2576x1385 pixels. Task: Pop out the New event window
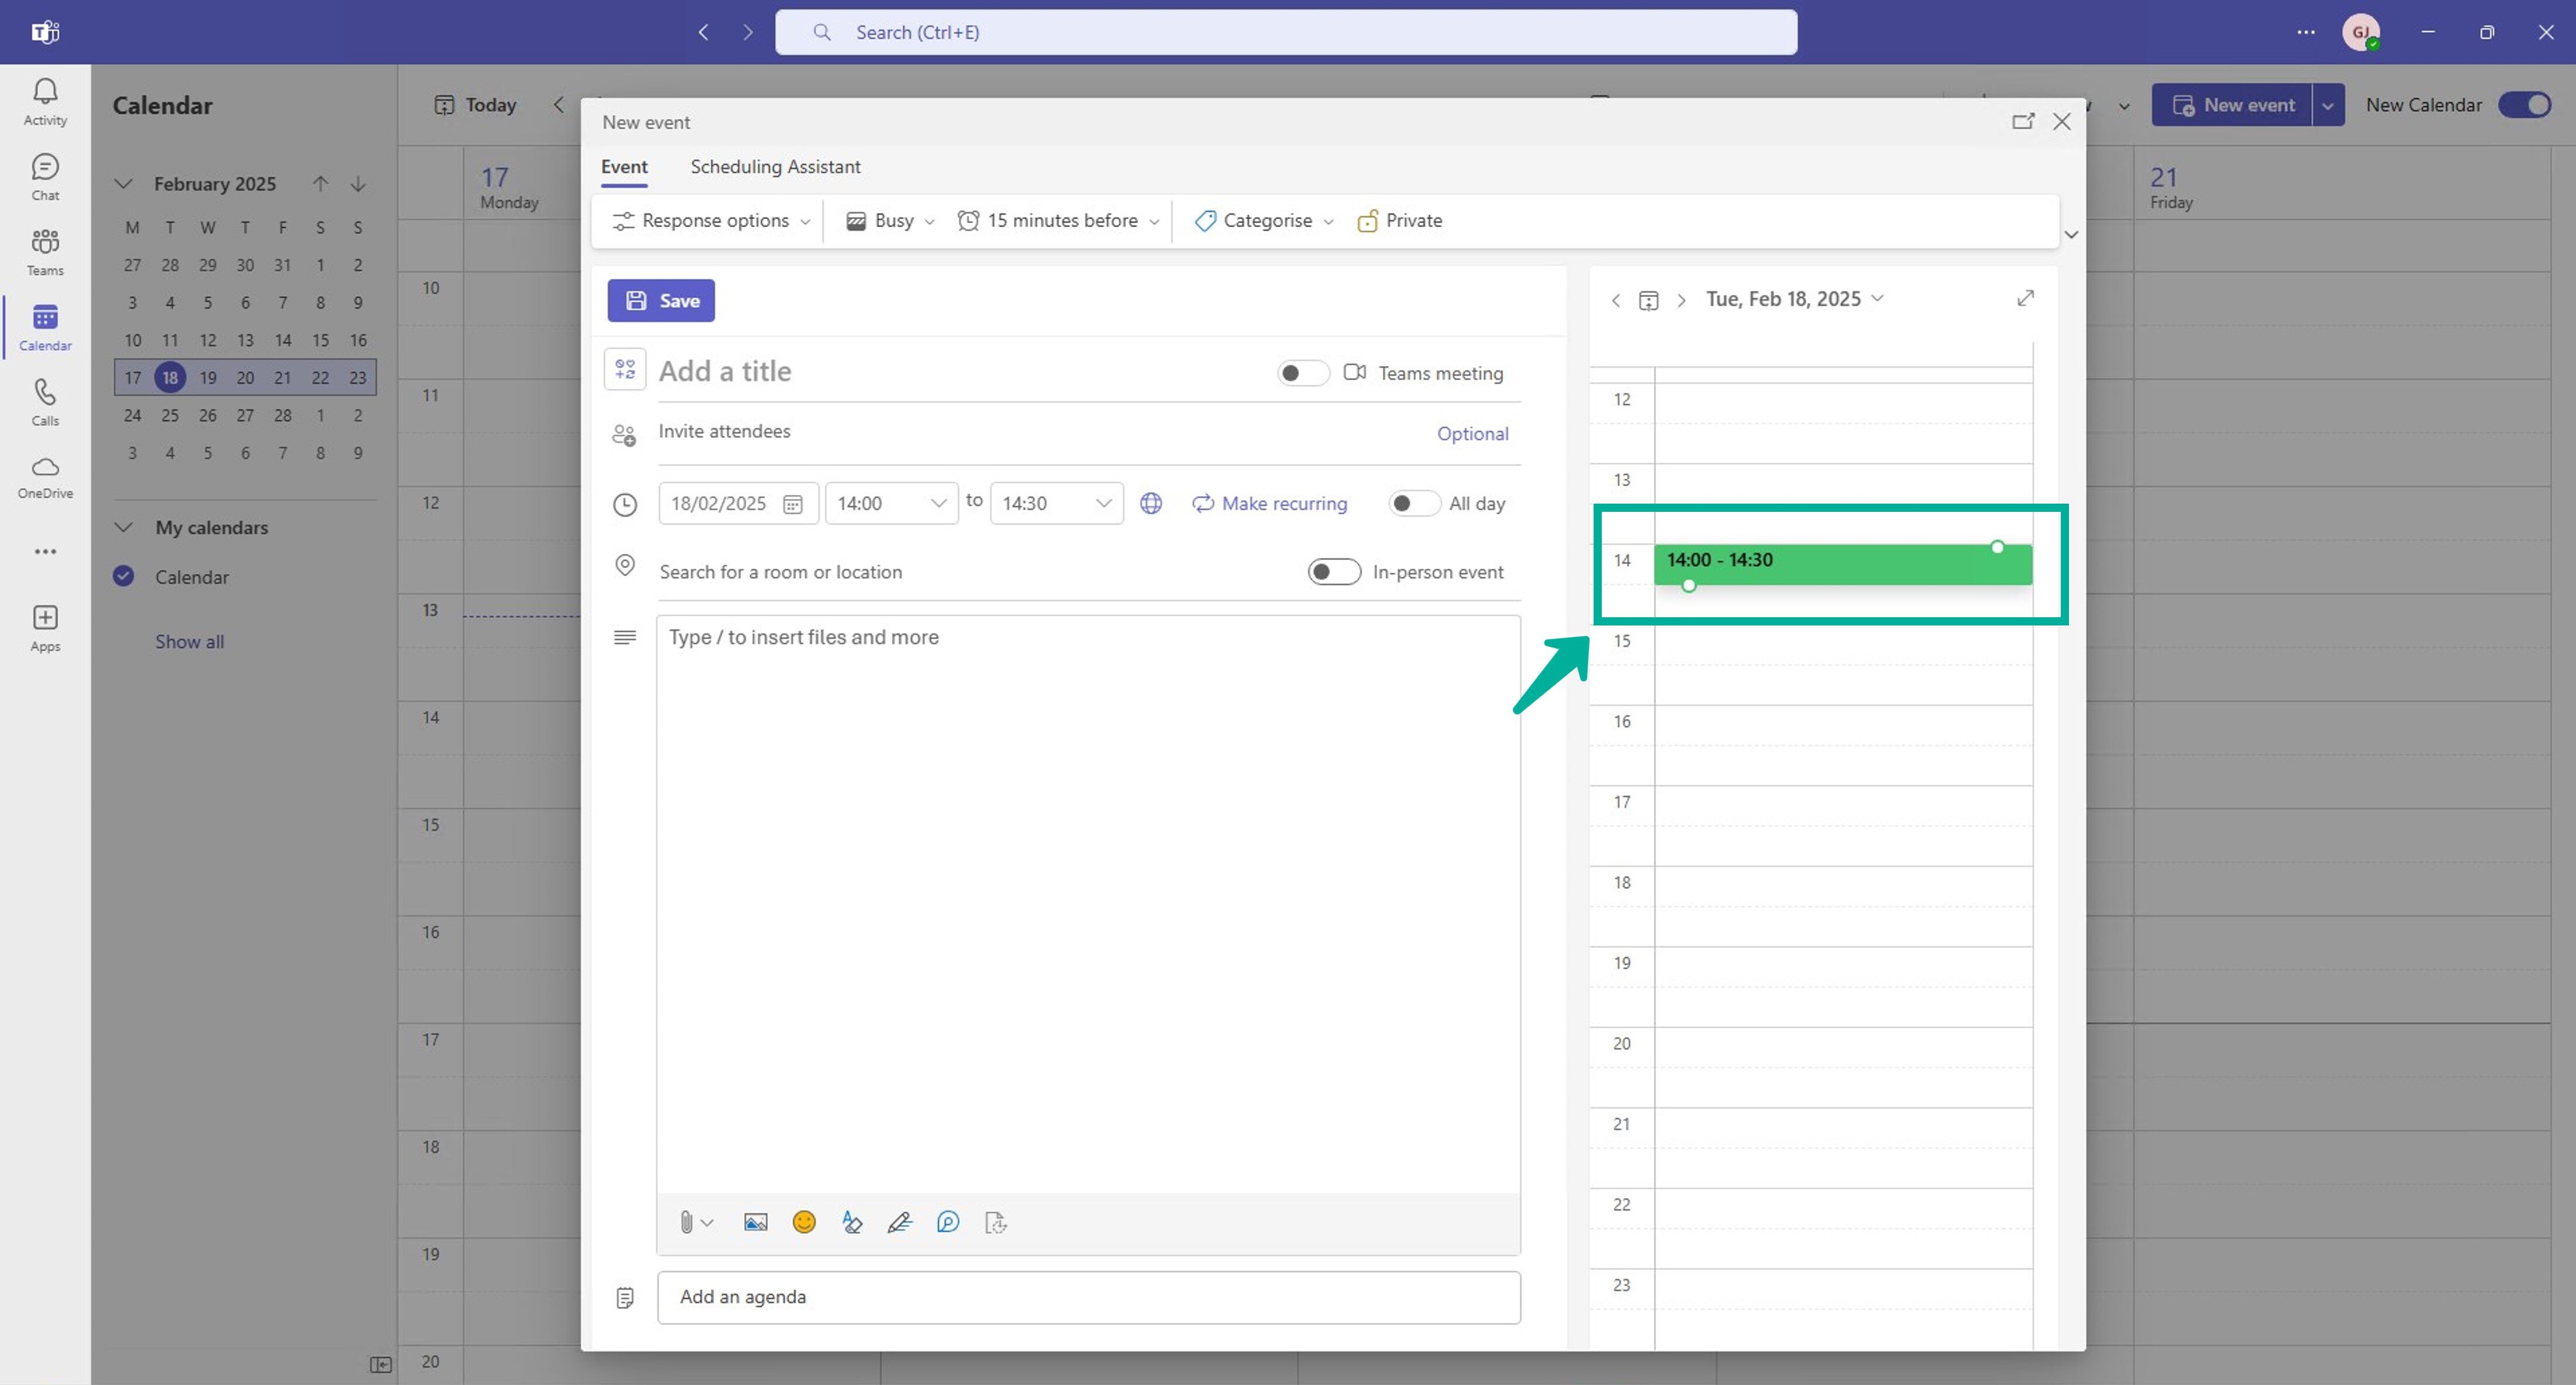pos(2023,121)
